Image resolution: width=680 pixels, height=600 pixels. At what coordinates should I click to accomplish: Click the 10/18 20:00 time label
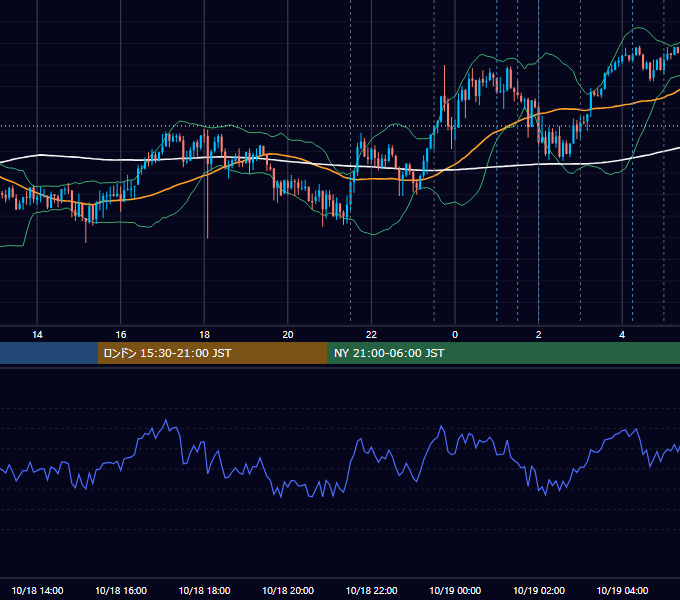288,590
